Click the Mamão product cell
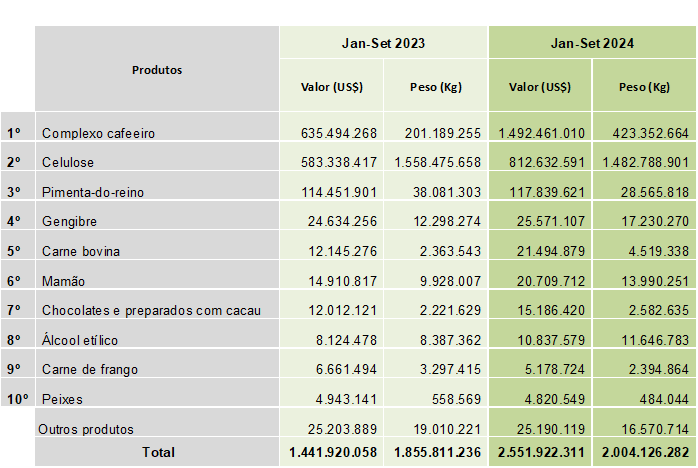This screenshot has width=698, height=468. point(64,281)
